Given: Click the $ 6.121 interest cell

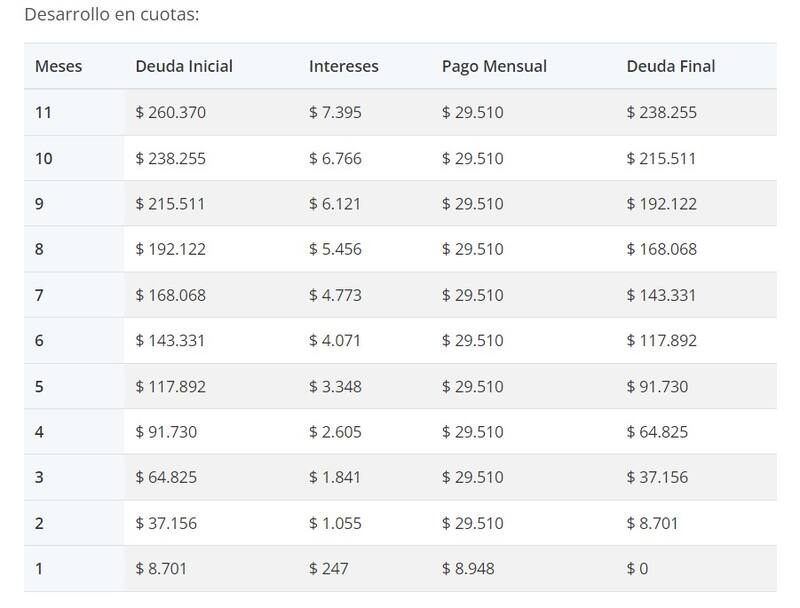Looking at the screenshot, I should [x=335, y=204].
